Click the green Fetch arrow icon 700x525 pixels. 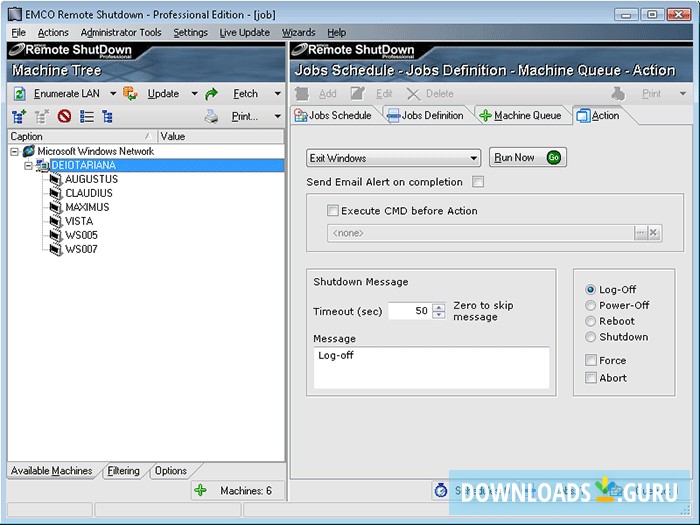212,94
